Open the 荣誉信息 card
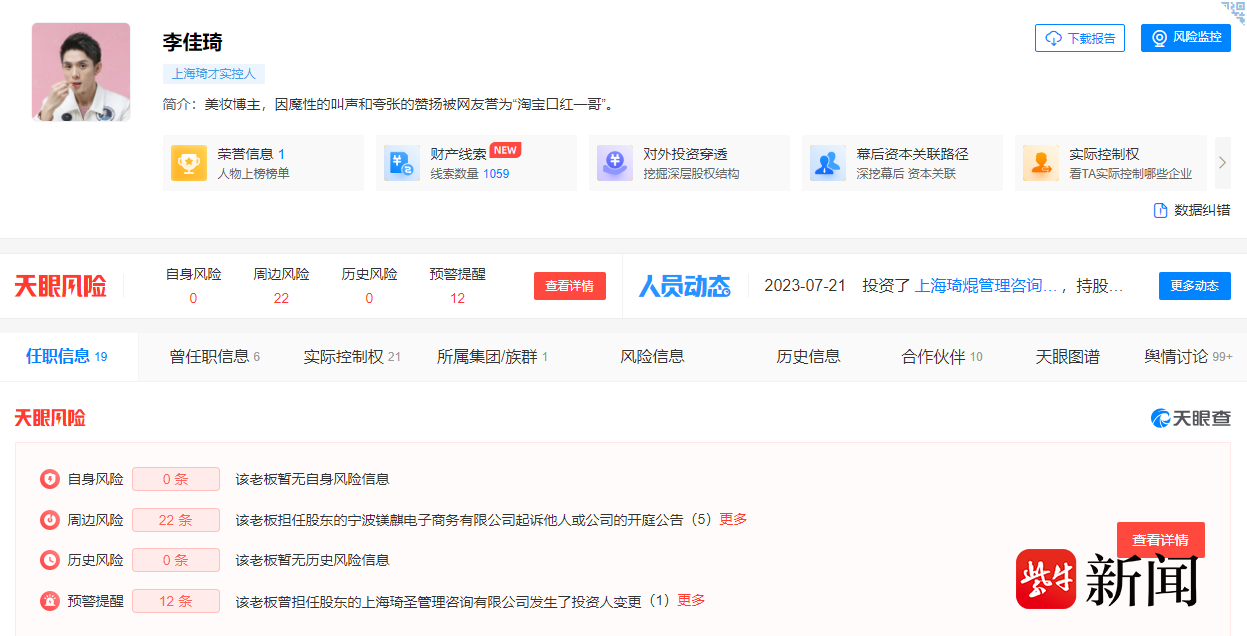Image resolution: width=1247 pixels, height=636 pixels. [x=263, y=163]
